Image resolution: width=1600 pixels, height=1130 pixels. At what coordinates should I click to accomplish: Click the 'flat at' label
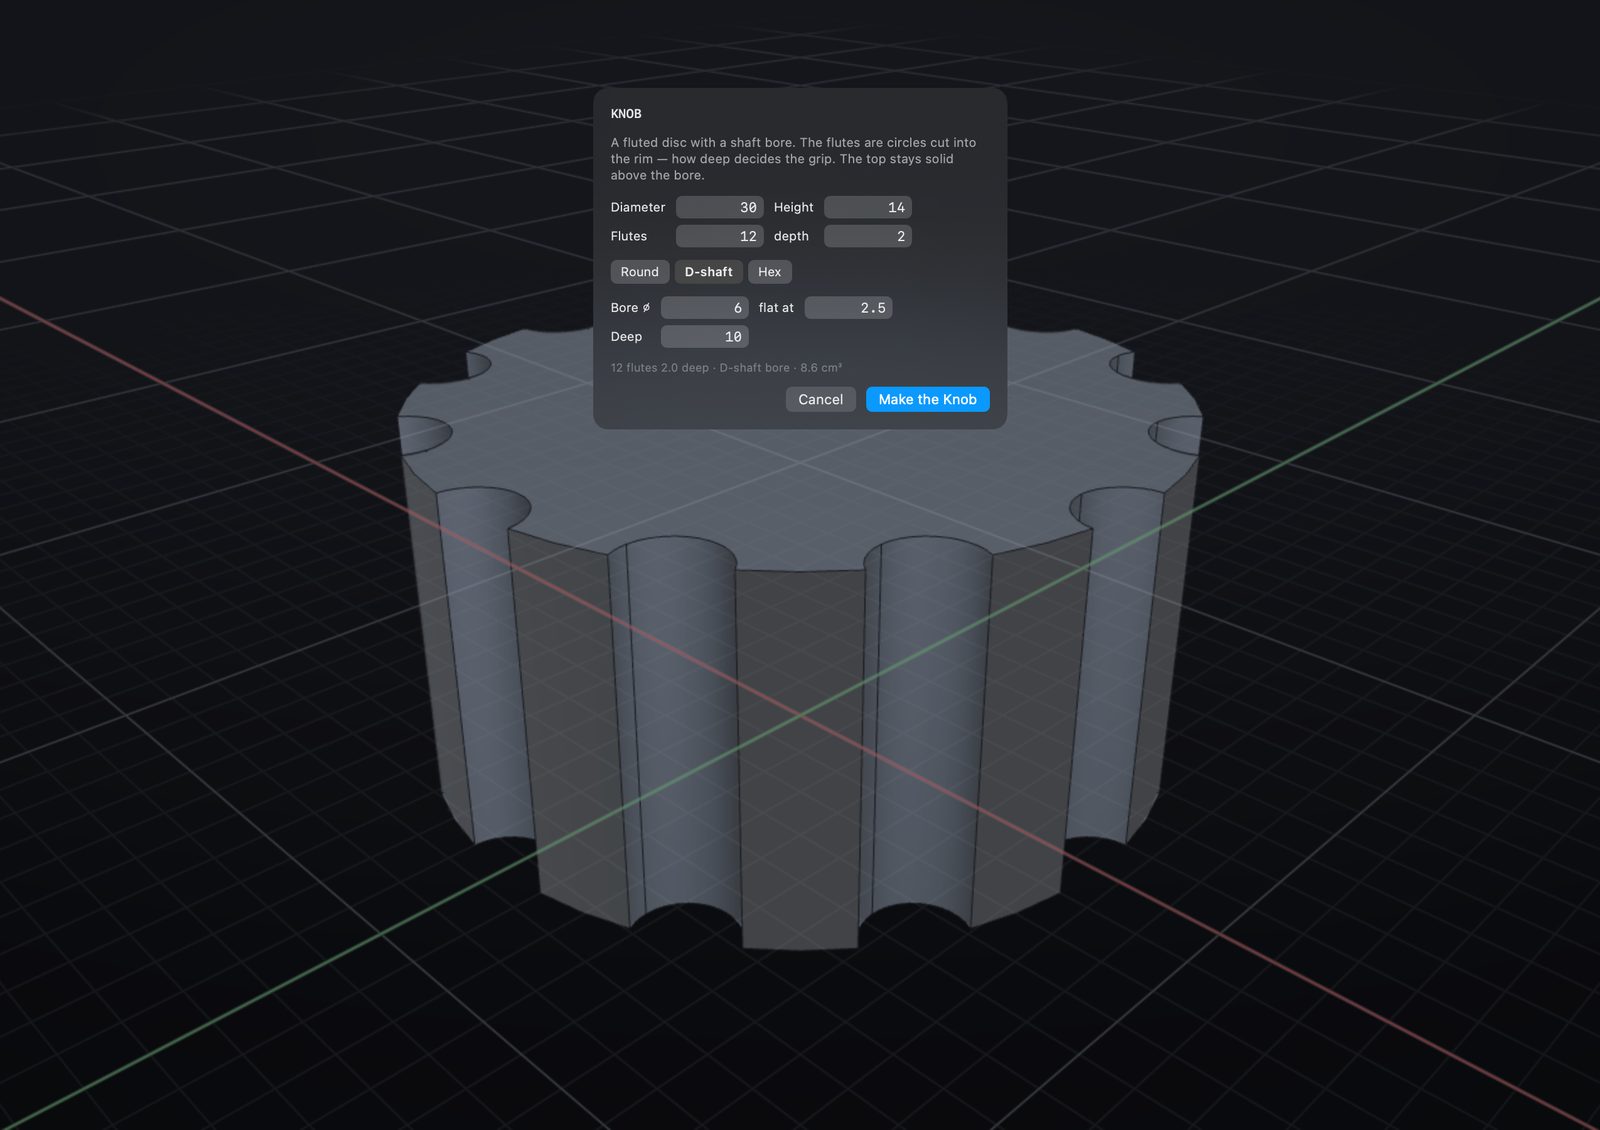[x=776, y=308]
